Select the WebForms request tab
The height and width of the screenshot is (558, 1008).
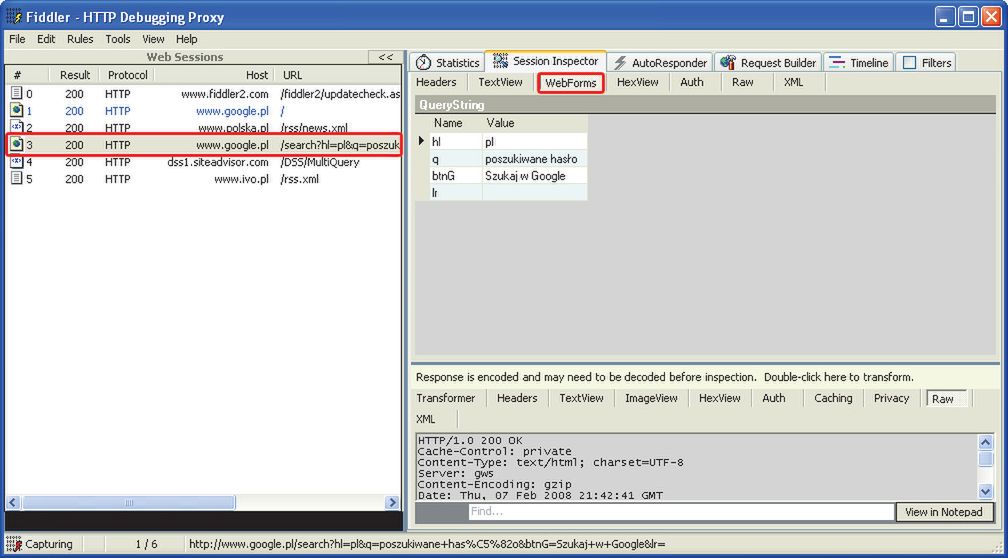[571, 83]
